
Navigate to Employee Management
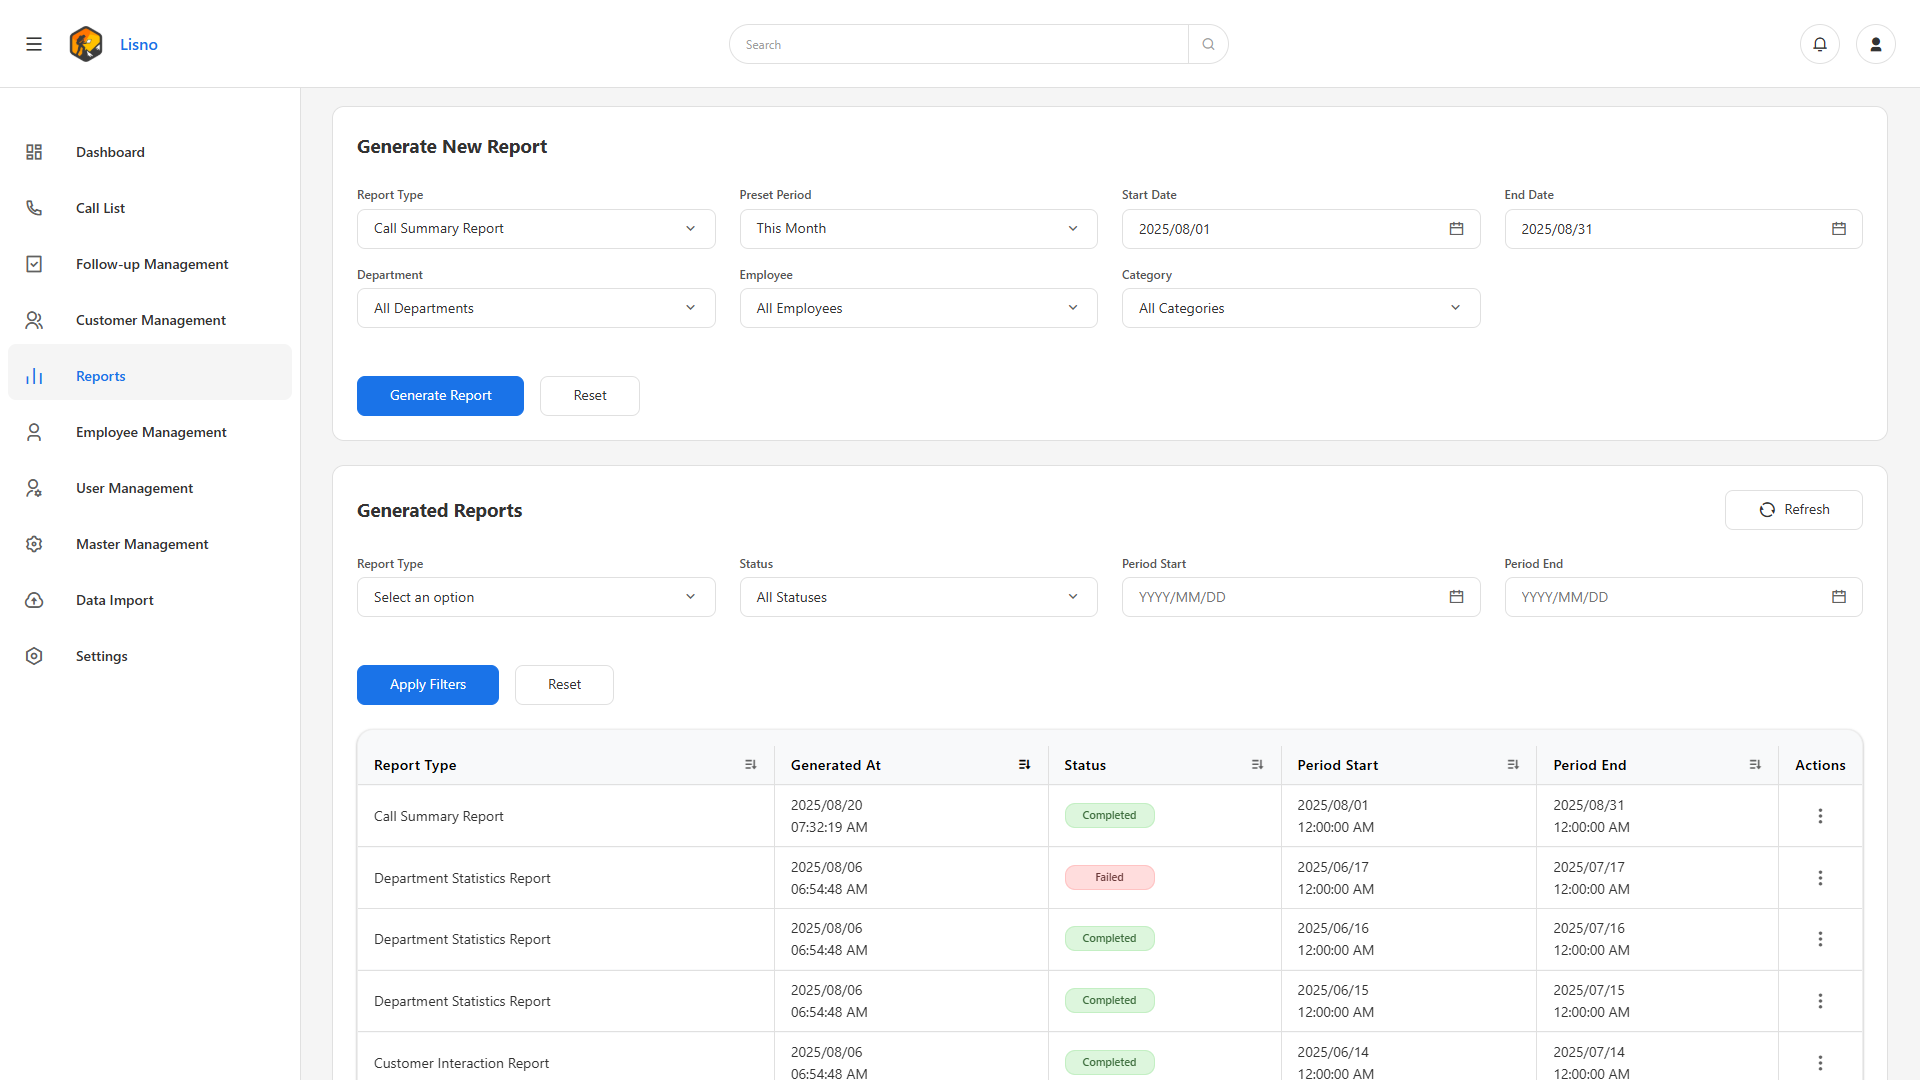point(151,432)
